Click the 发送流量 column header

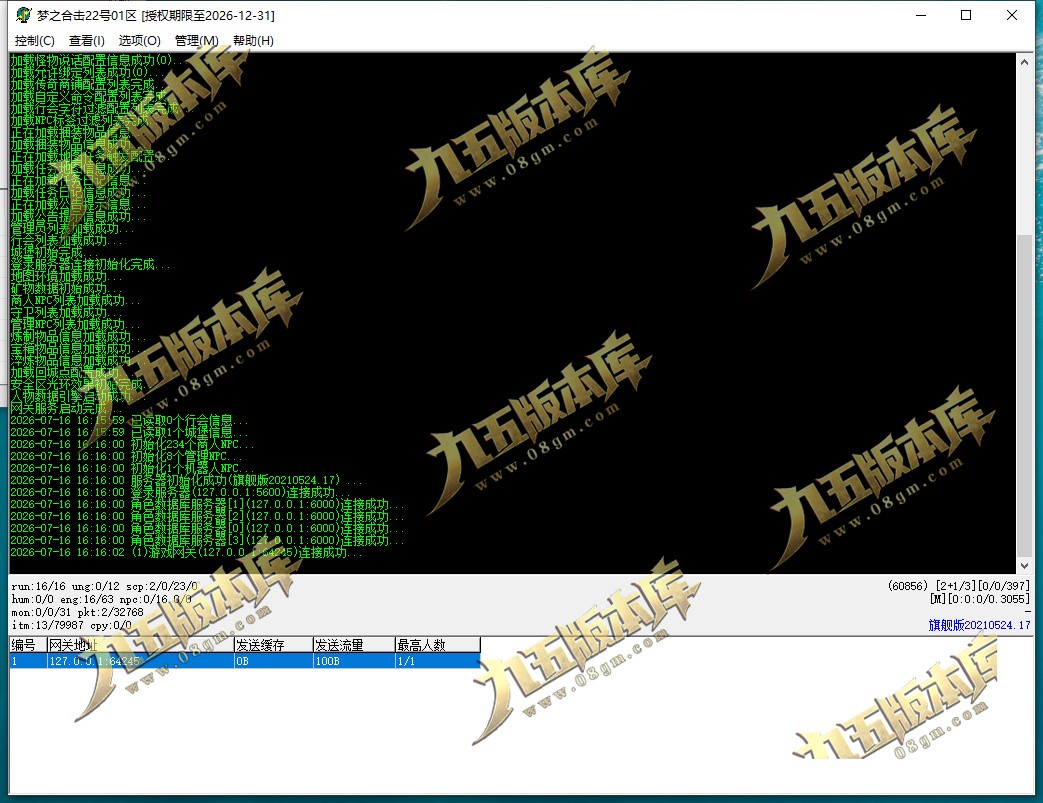pos(354,645)
